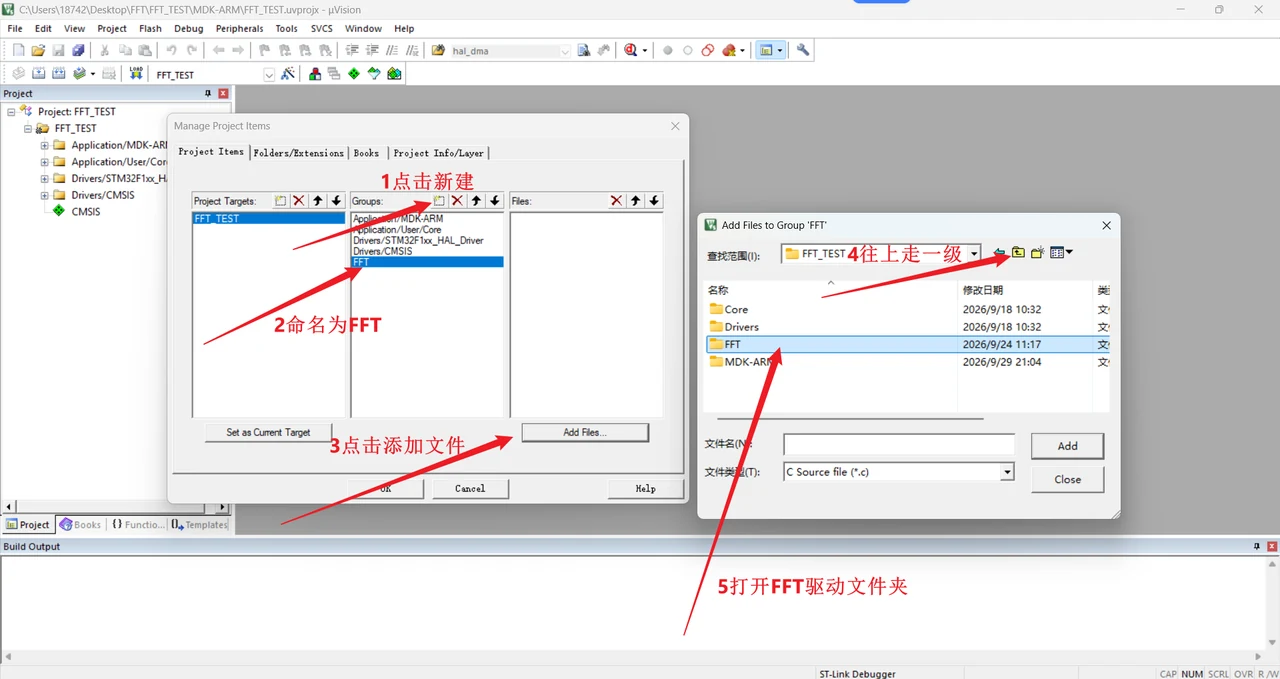This screenshot has width=1280, height=679.
Task: Collapse the FFT_TEST target node in the Project tree
Action: click(29, 129)
